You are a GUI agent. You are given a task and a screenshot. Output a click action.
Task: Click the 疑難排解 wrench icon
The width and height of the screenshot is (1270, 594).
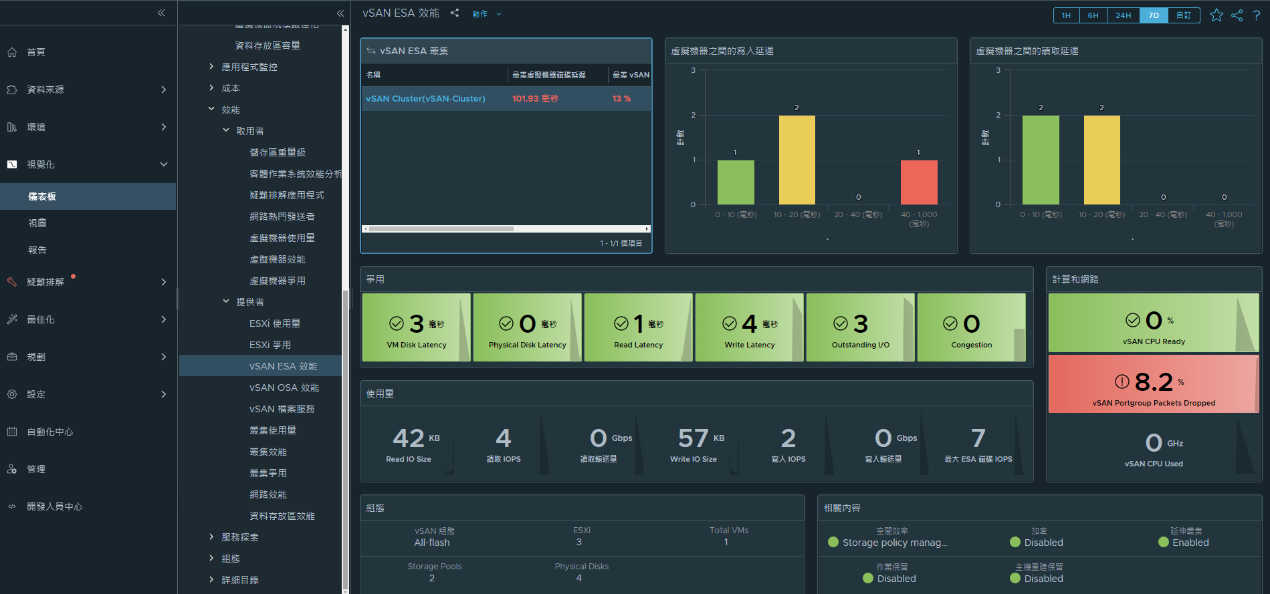pos(12,282)
